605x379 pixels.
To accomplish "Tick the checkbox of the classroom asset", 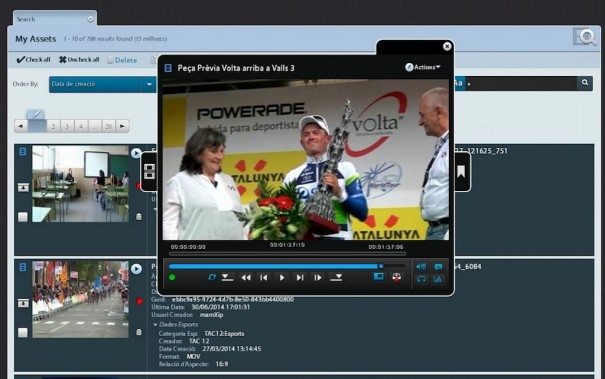I will pos(23,217).
